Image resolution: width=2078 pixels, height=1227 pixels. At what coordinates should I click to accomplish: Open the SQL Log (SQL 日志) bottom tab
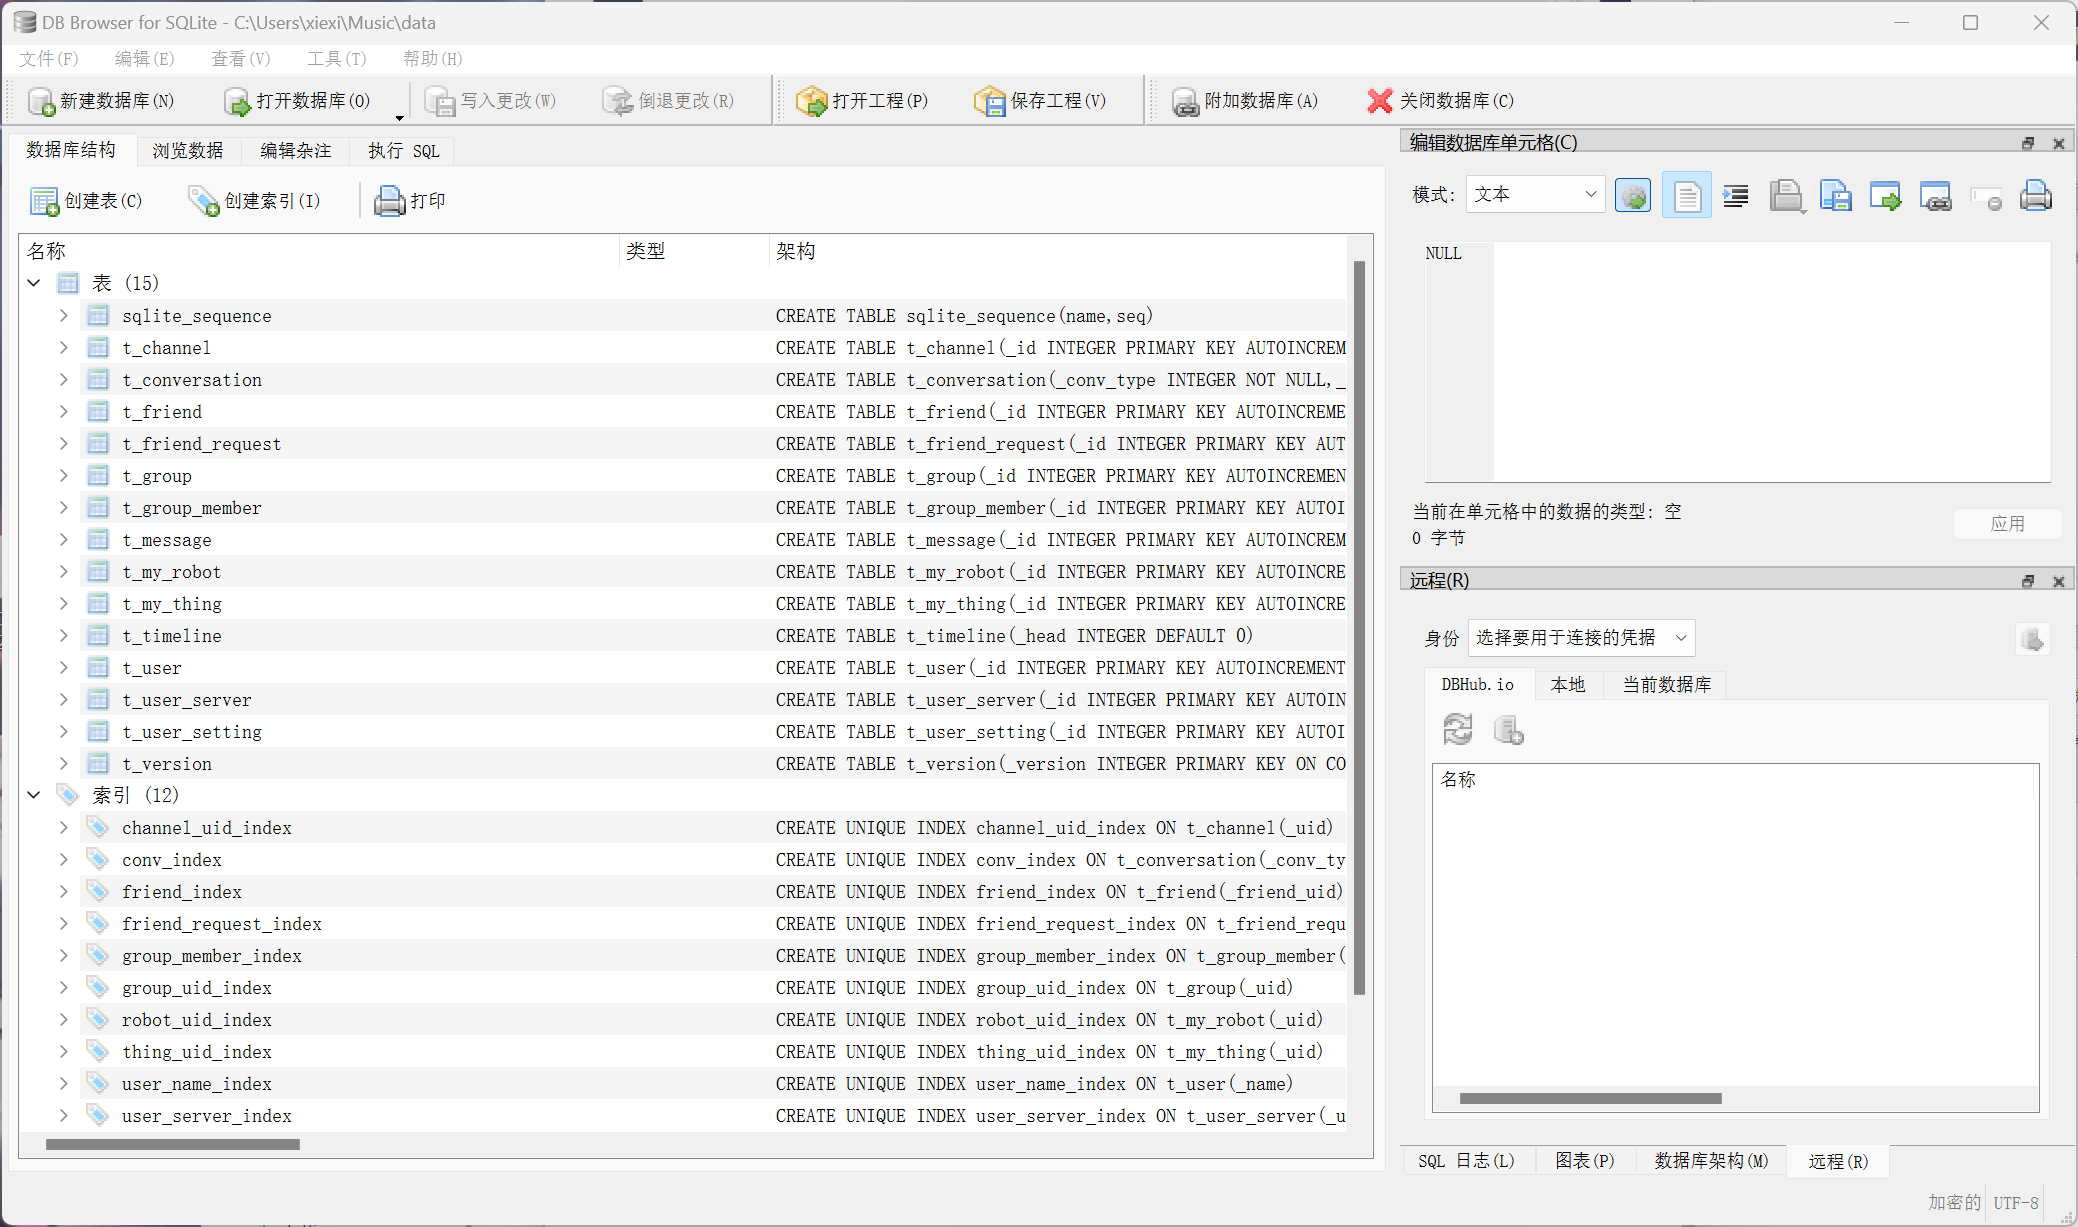coord(1466,1161)
